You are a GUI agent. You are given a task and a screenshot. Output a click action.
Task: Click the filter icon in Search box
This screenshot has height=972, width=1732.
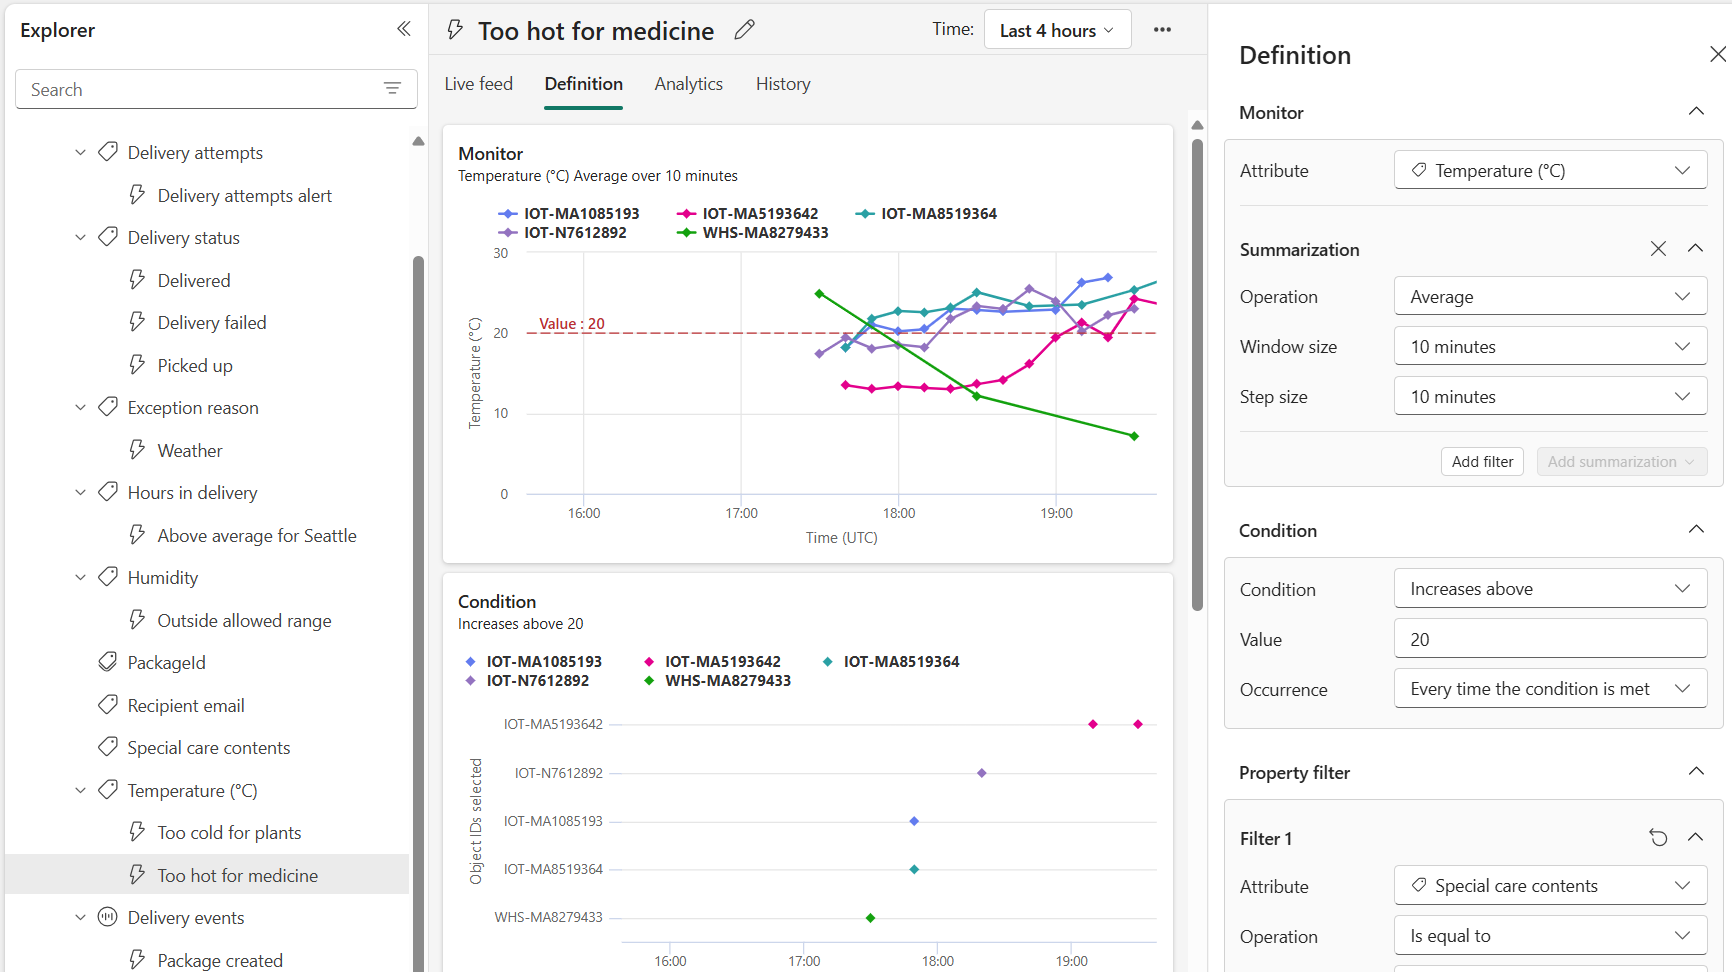(x=393, y=89)
